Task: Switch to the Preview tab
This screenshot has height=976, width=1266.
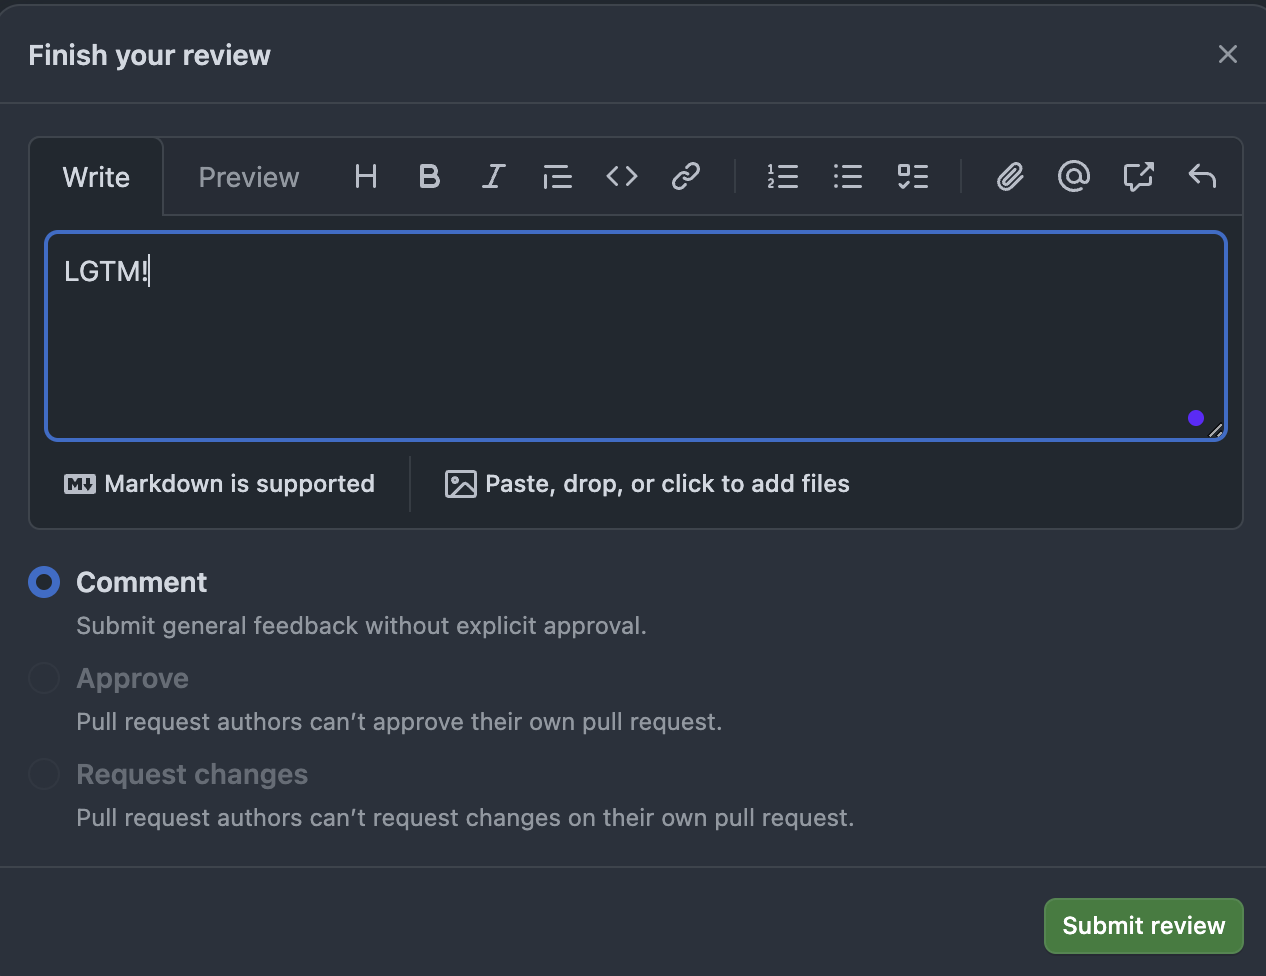Action: 248,177
